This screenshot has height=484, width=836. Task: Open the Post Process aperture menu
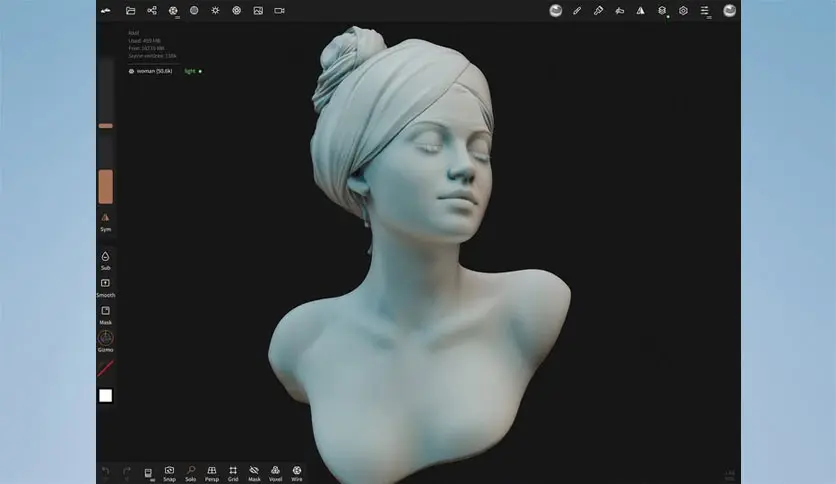click(x=237, y=11)
